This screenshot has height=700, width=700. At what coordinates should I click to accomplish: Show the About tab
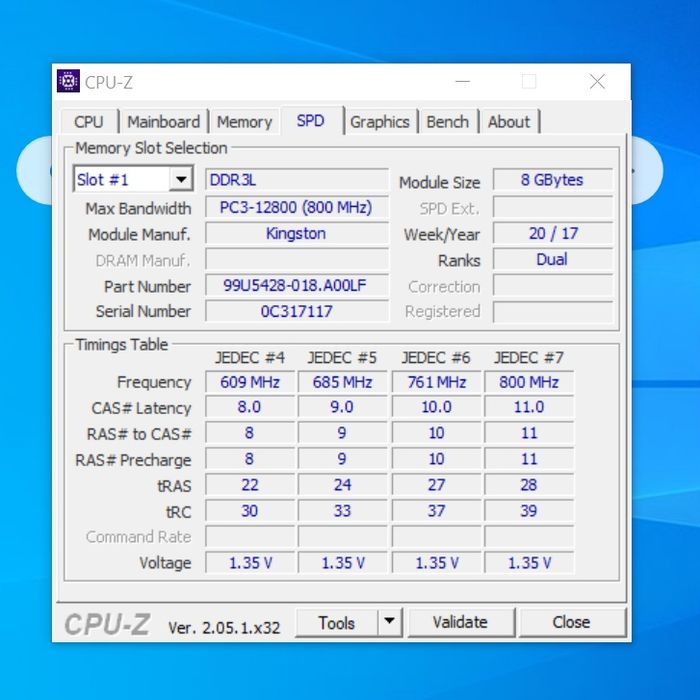pyautogui.click(x=509, y=122)
